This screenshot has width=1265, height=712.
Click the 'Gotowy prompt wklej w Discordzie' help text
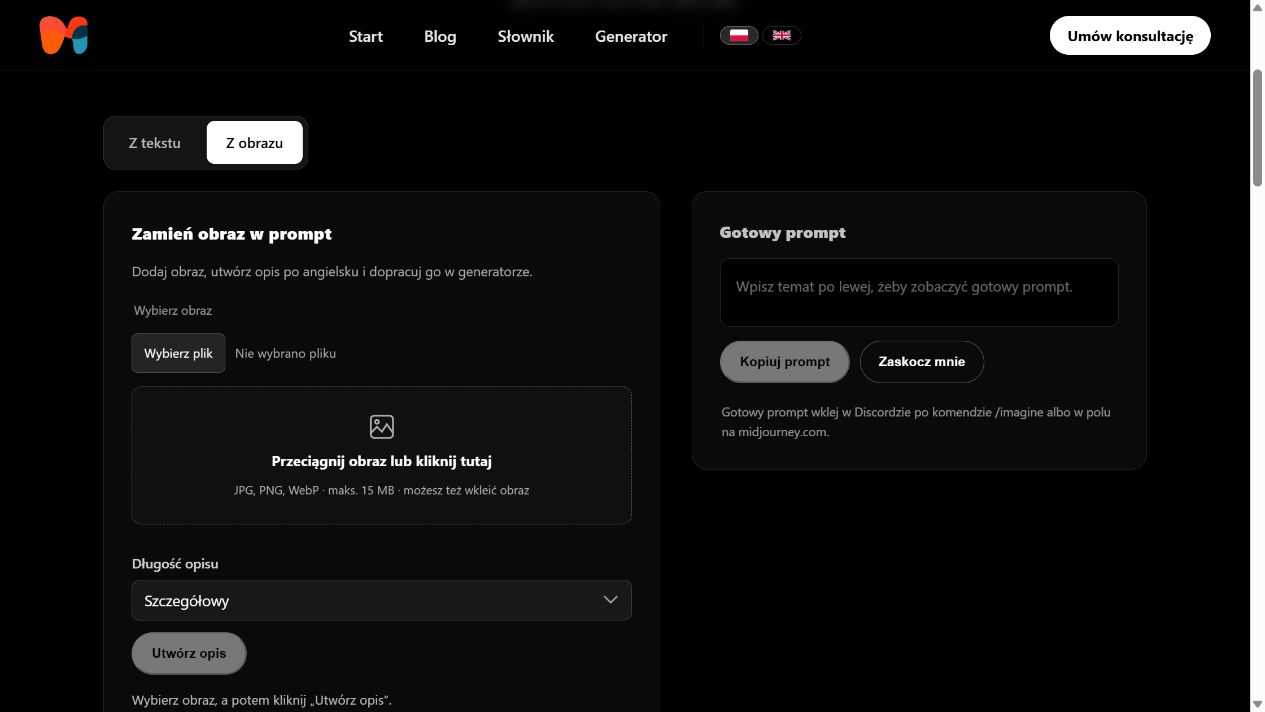pos(916,422)
